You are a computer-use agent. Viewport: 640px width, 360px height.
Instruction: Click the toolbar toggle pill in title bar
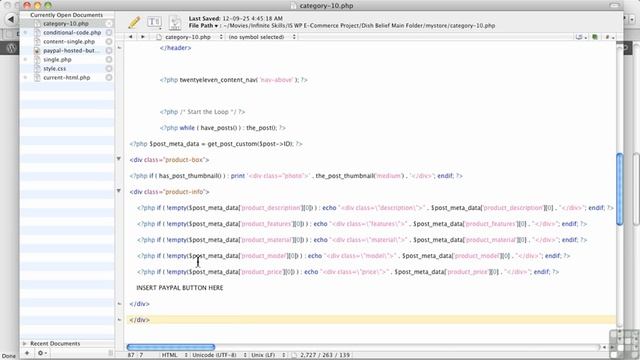(x=615, y=5)
